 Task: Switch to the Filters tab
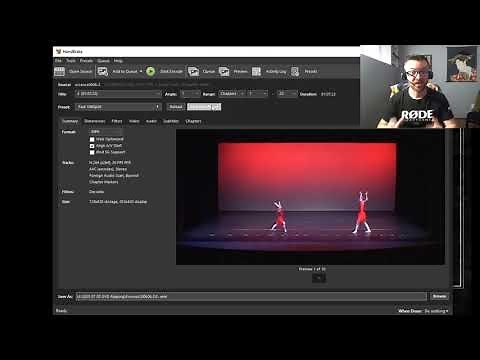[117, 121]
